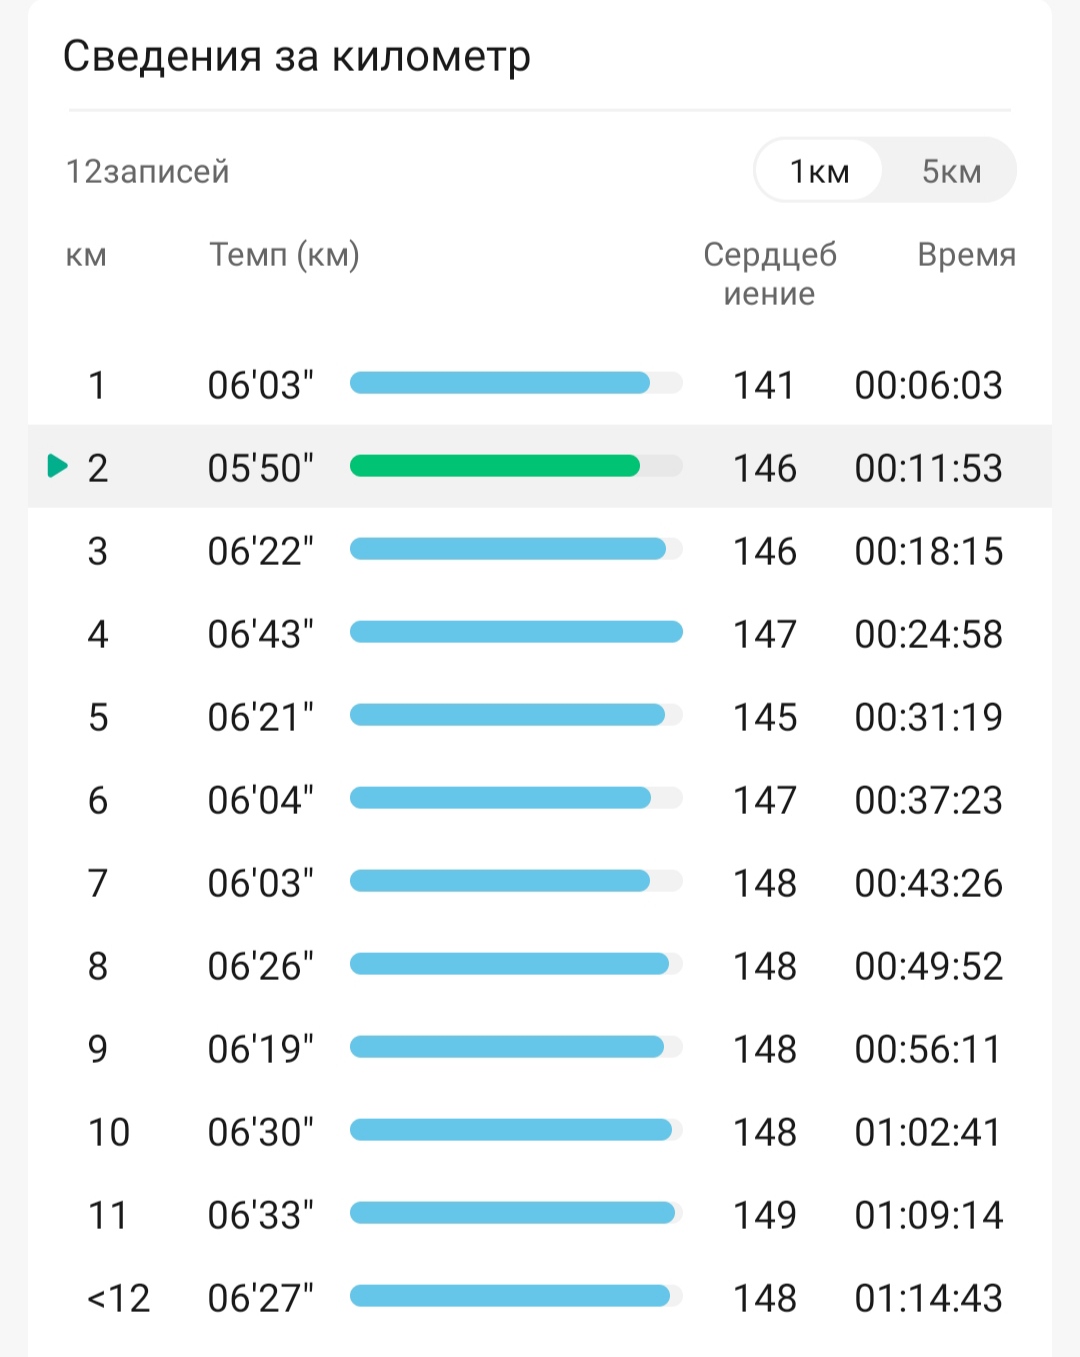Switch to the 5км split view
Viewport: 1080px width, 1357px height.
click(x=951, y=171)
